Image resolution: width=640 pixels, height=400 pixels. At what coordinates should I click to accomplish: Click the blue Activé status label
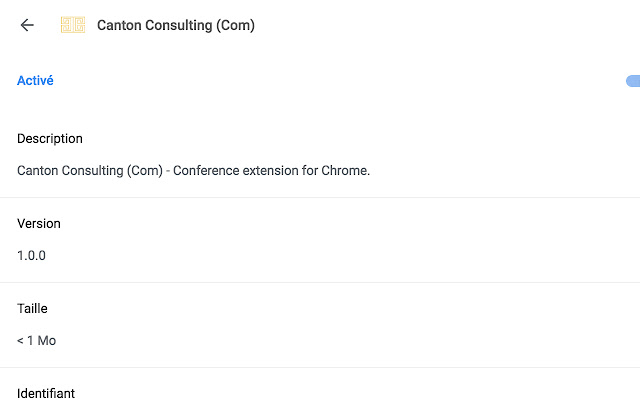pos(35,81)
